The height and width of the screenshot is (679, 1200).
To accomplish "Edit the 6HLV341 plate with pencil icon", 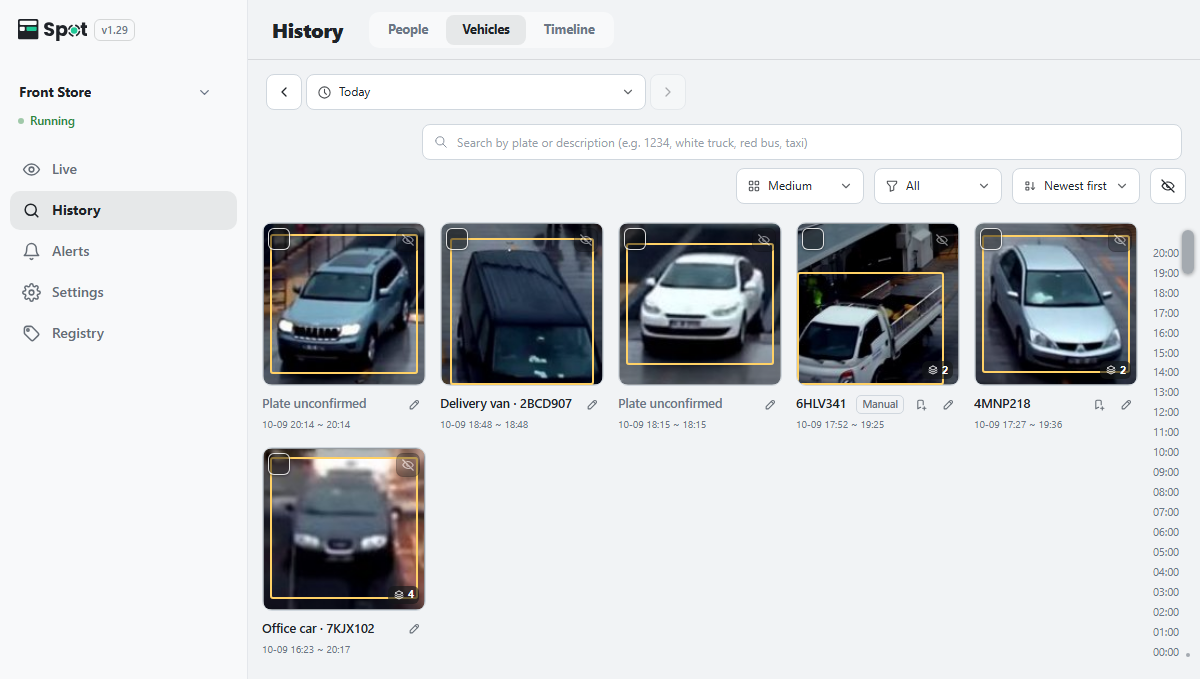I will pyautogui.click(x=948, y=405).
